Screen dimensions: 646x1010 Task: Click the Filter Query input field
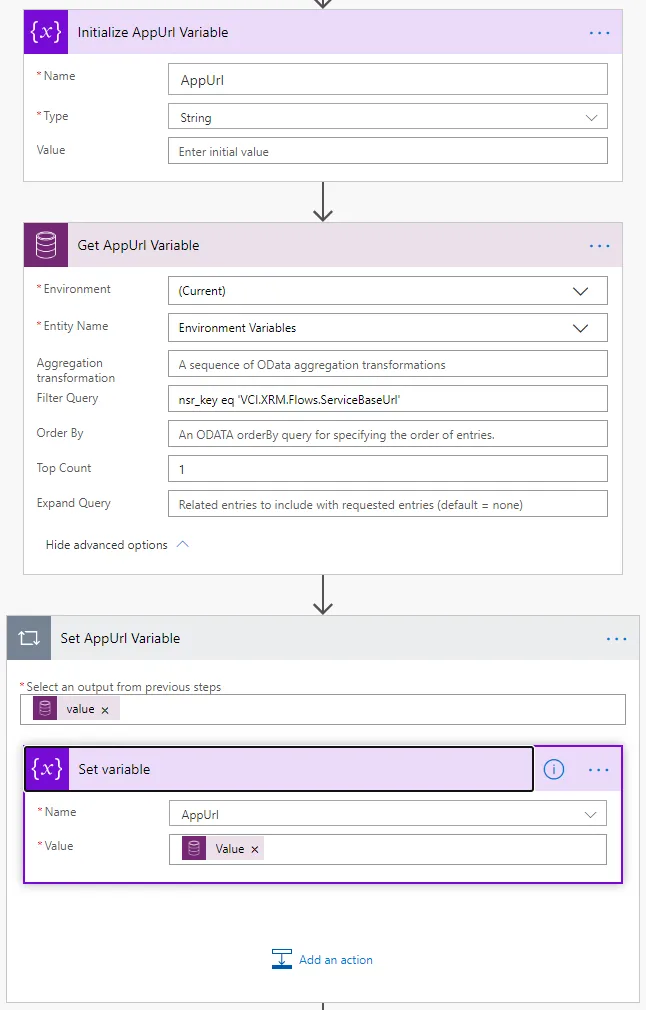coord(387,399)
